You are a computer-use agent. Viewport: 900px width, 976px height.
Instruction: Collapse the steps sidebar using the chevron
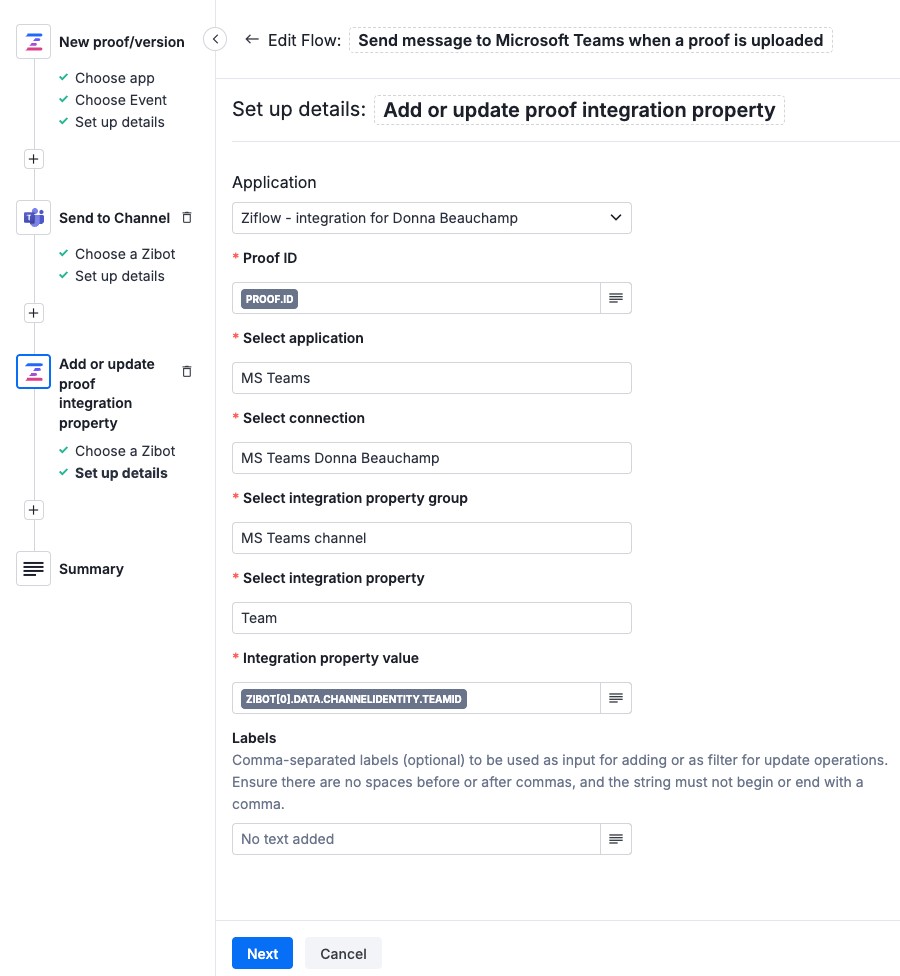(x=215, y=37)
